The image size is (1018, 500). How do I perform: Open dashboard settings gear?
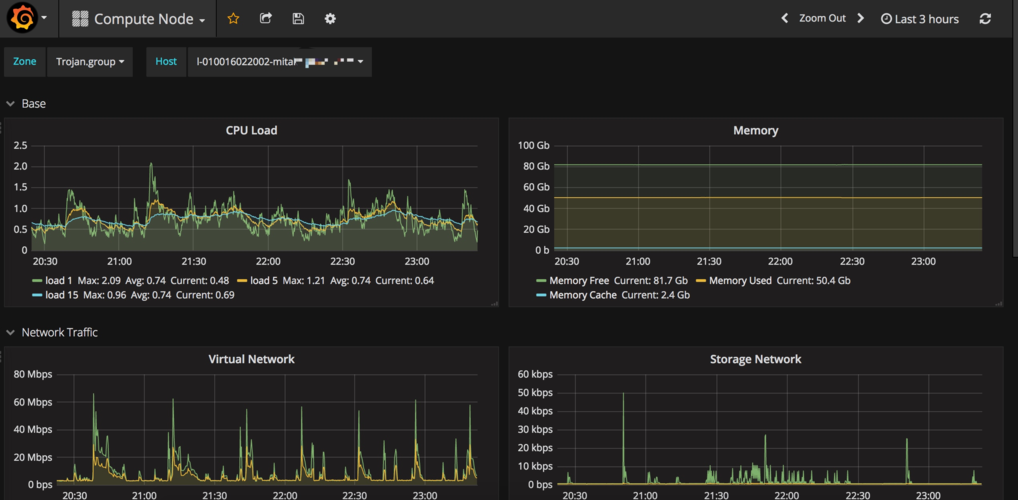(x=330, y=19)
